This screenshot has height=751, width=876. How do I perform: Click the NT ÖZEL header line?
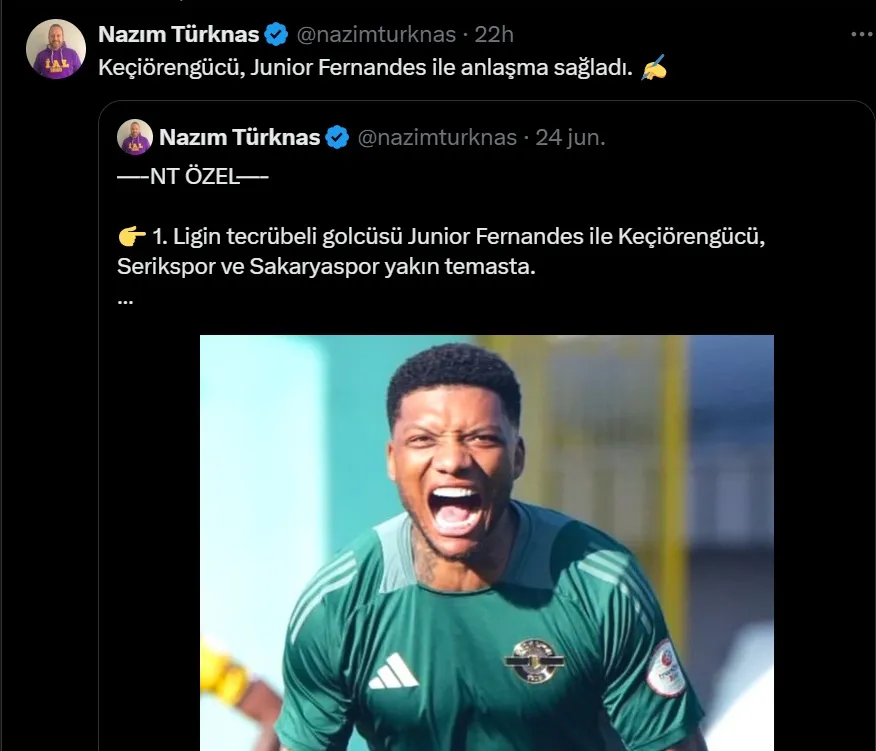(x=193, y=177)
